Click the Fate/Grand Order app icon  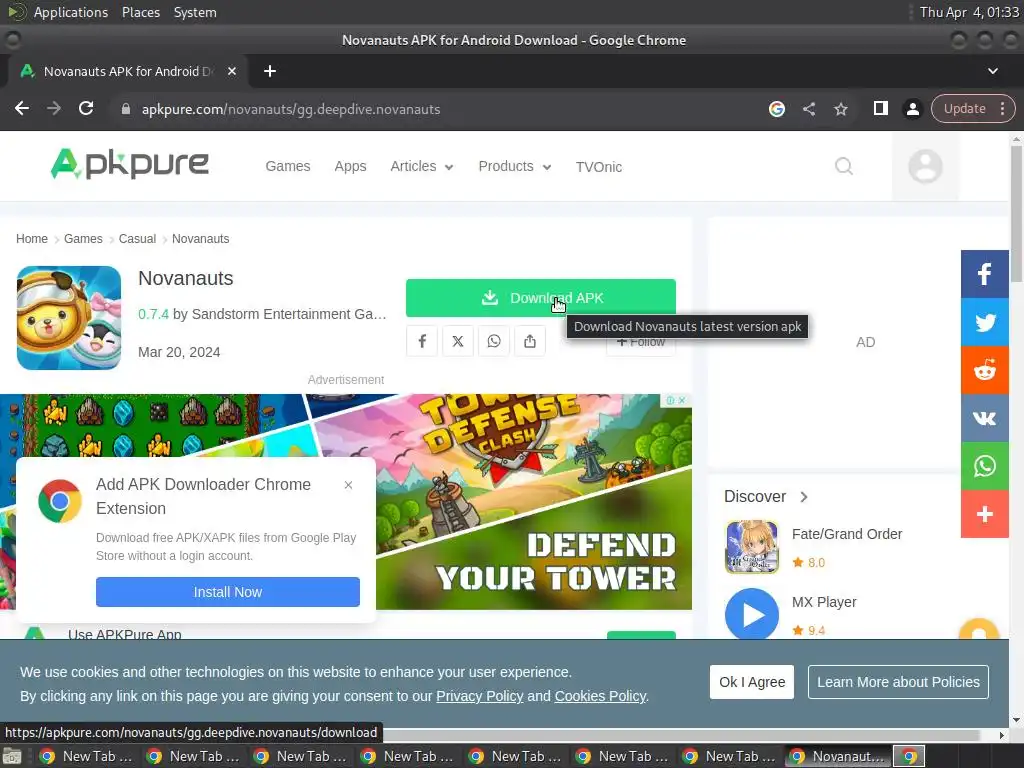(752, 547)
